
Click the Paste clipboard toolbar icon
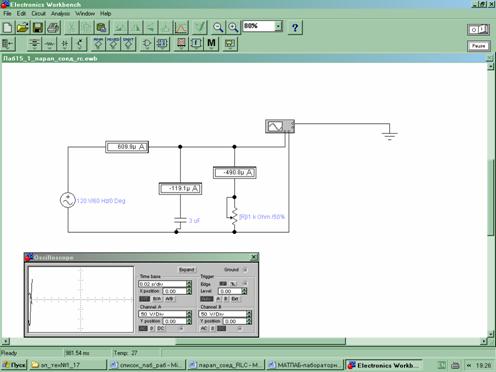tap(102, 27)
